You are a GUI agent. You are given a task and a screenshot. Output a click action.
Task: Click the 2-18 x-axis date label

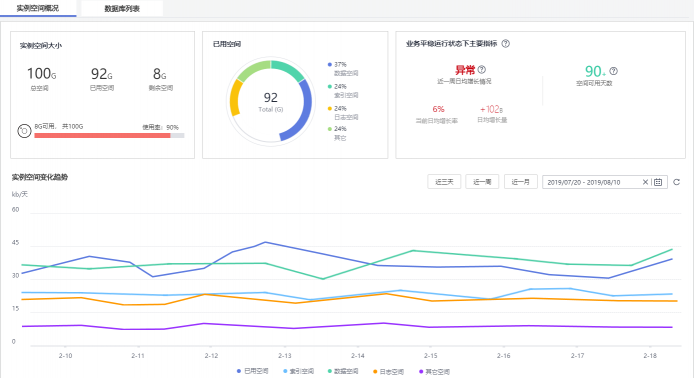(650, 355)
